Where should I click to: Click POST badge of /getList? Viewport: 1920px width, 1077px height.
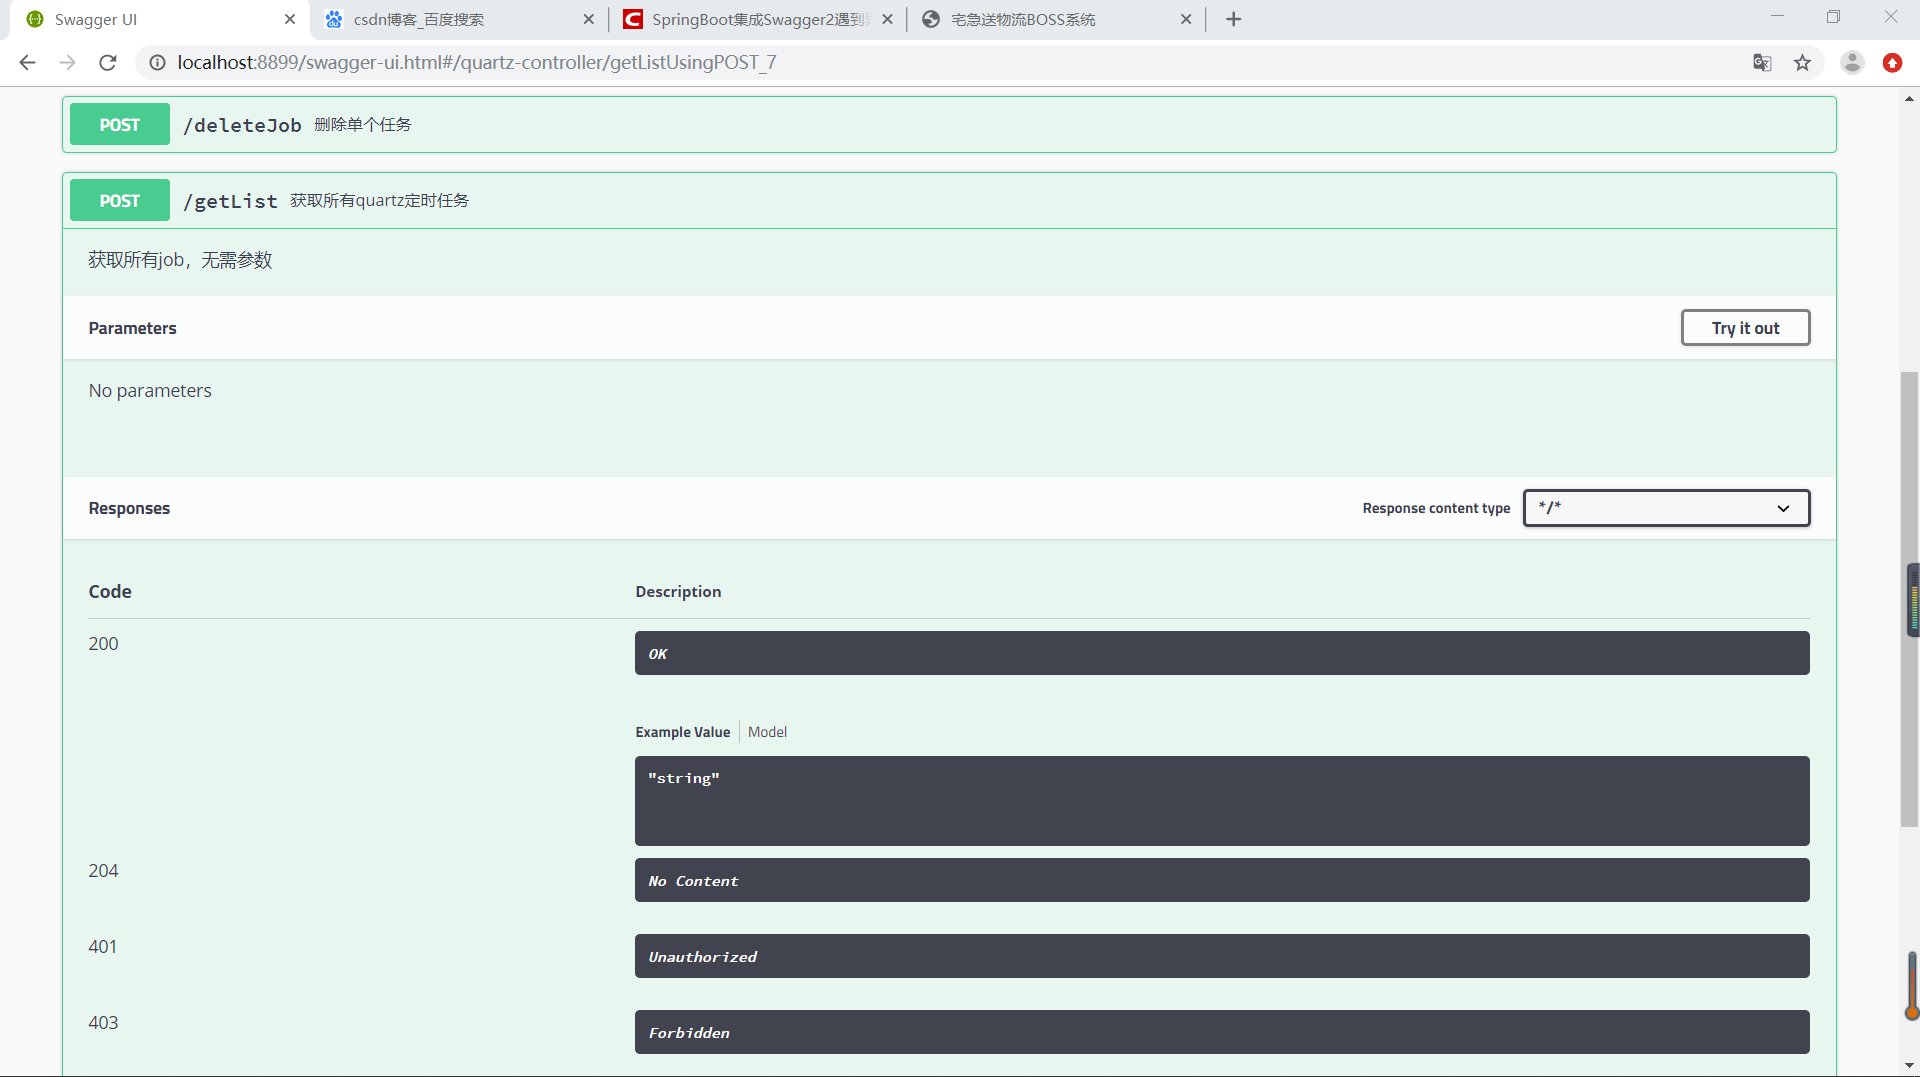point(120,201)
